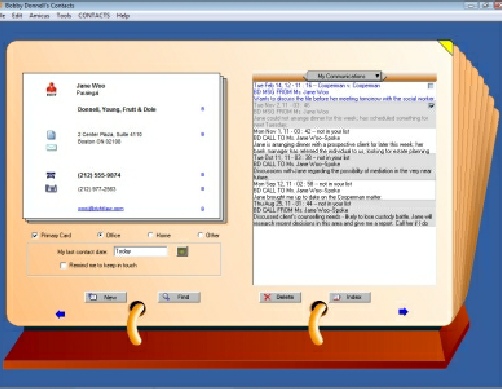The height and width of the screenshot is (389, 502).
Task: Open the Help menu
Action: click(123, 16)
